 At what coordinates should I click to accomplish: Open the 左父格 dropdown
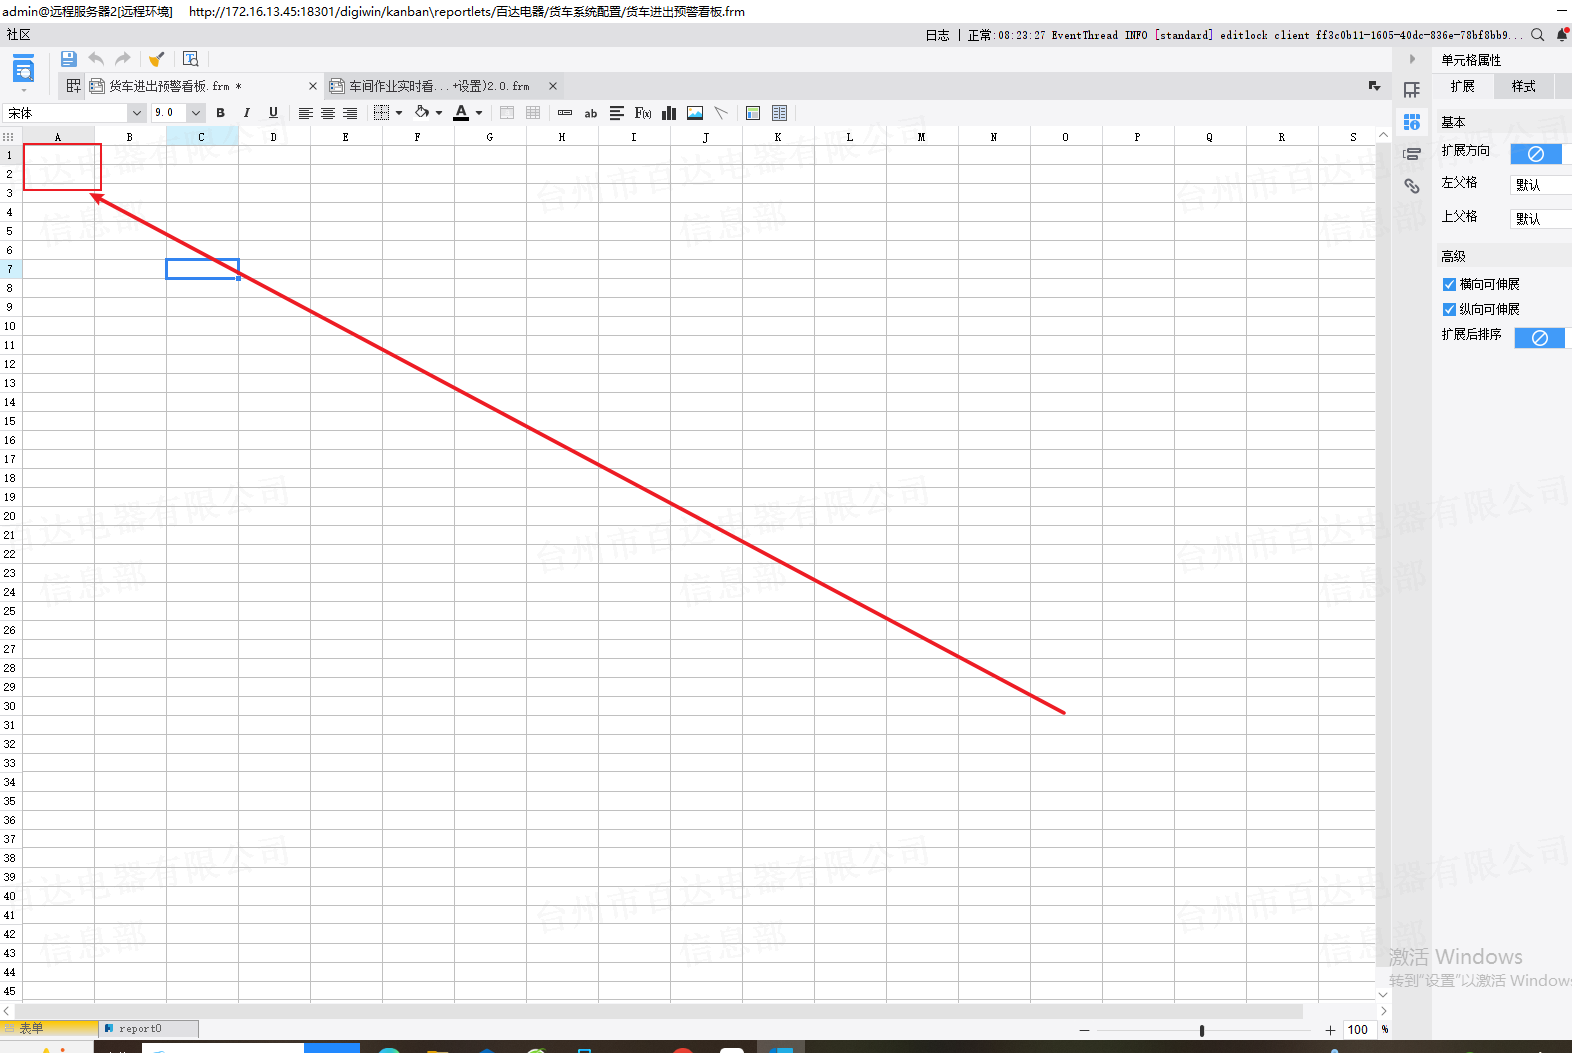[1541, 185]
